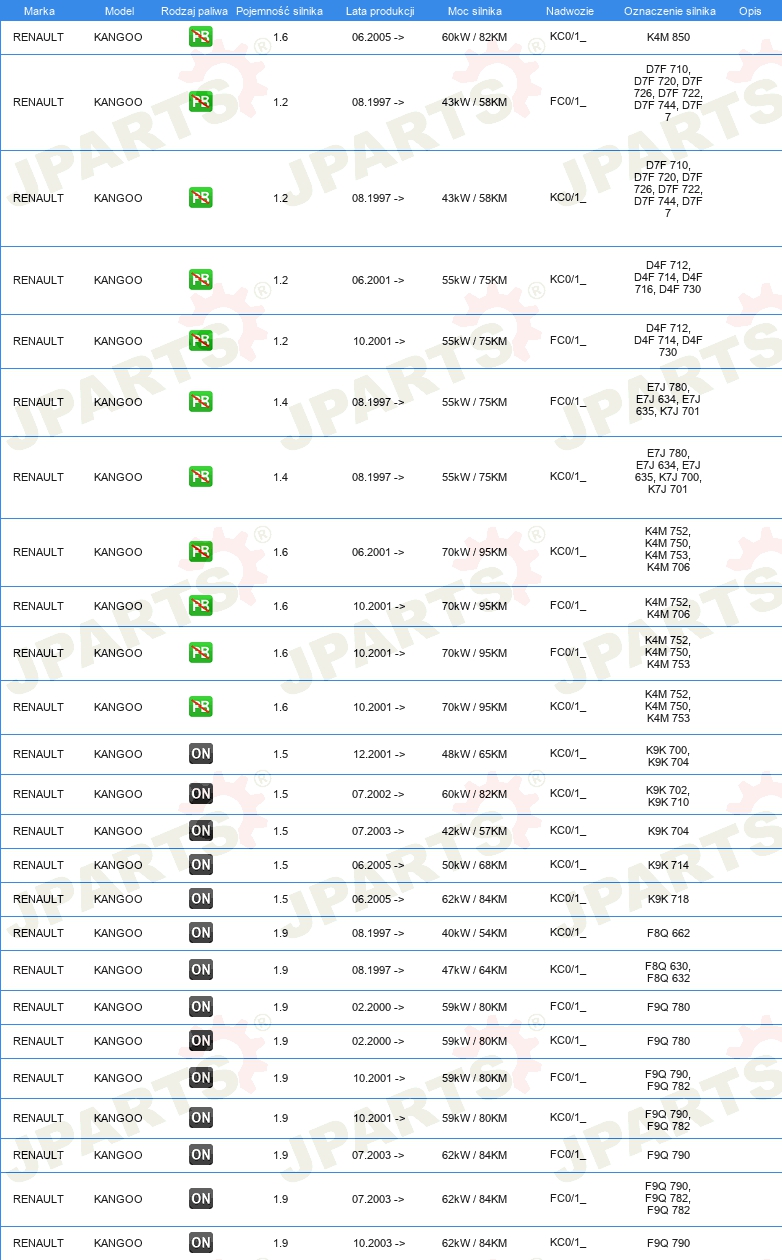Viewport: 782px width, 1260px height.
Task: Click petrol icon for K4M 752, K4M 706 row
Action: (x=201, y=606)
